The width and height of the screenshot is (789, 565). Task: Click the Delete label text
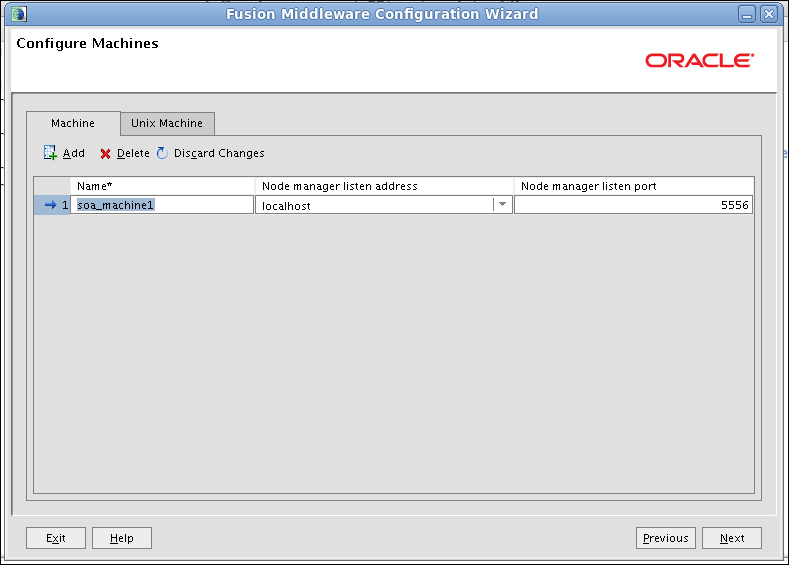coord(133,153)
